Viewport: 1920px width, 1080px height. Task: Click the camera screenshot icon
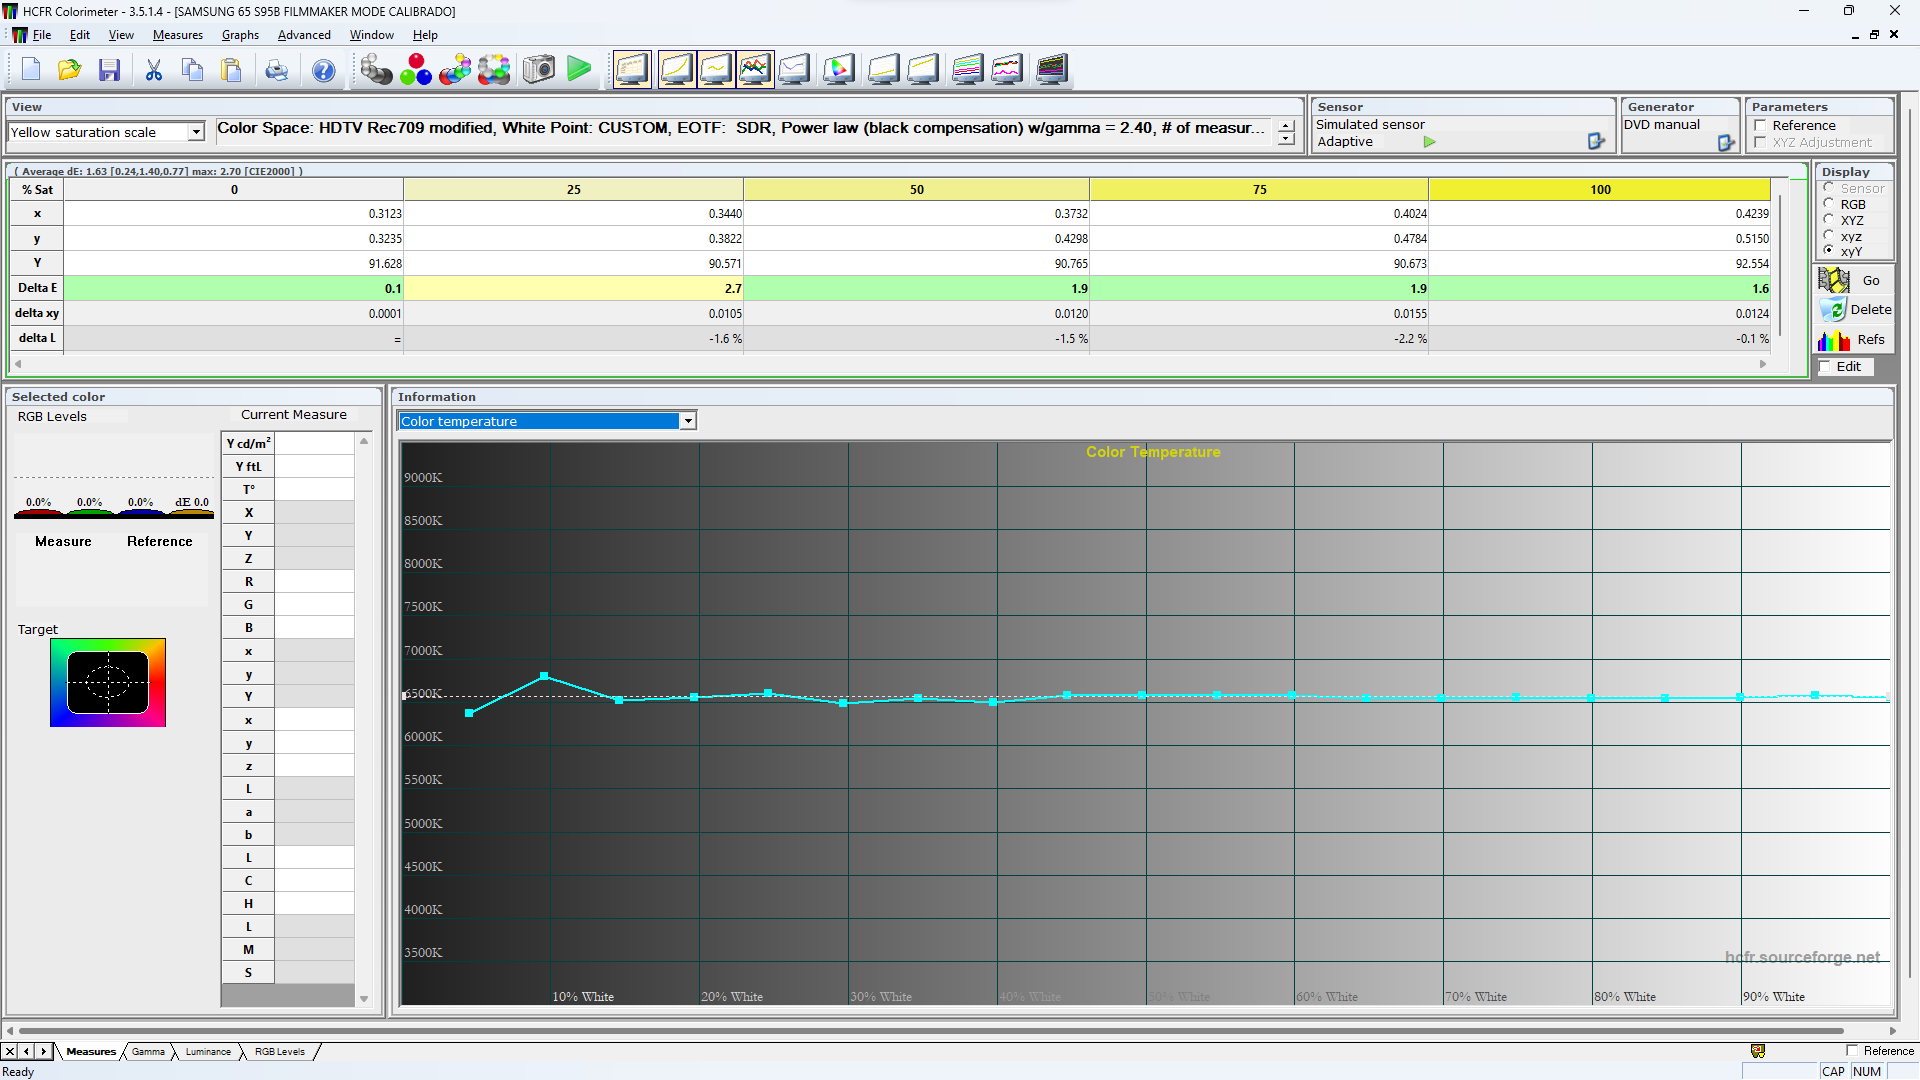[539, 70]
